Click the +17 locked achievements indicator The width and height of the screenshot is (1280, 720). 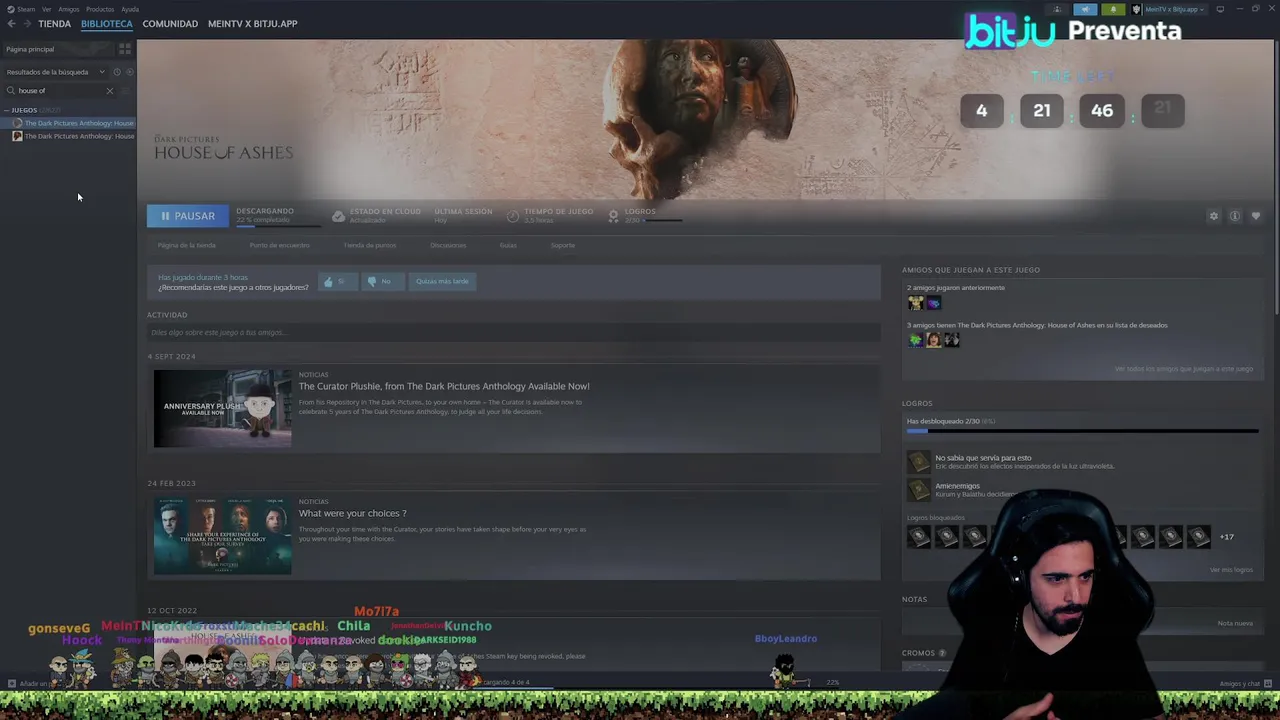tap(1226, 537)
